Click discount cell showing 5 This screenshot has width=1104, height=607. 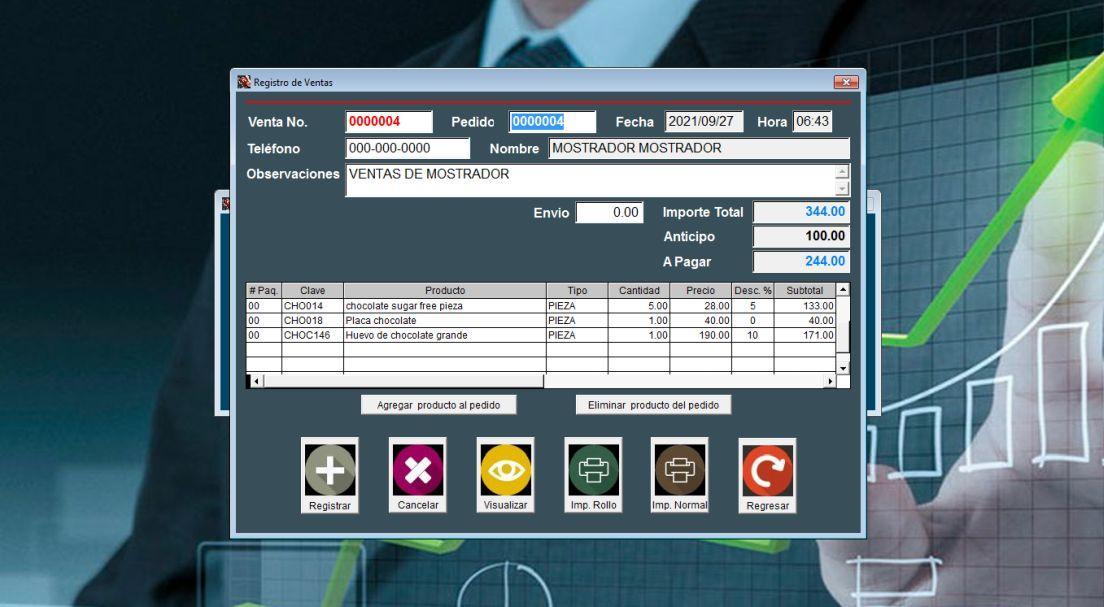click(x=753, y=306)
